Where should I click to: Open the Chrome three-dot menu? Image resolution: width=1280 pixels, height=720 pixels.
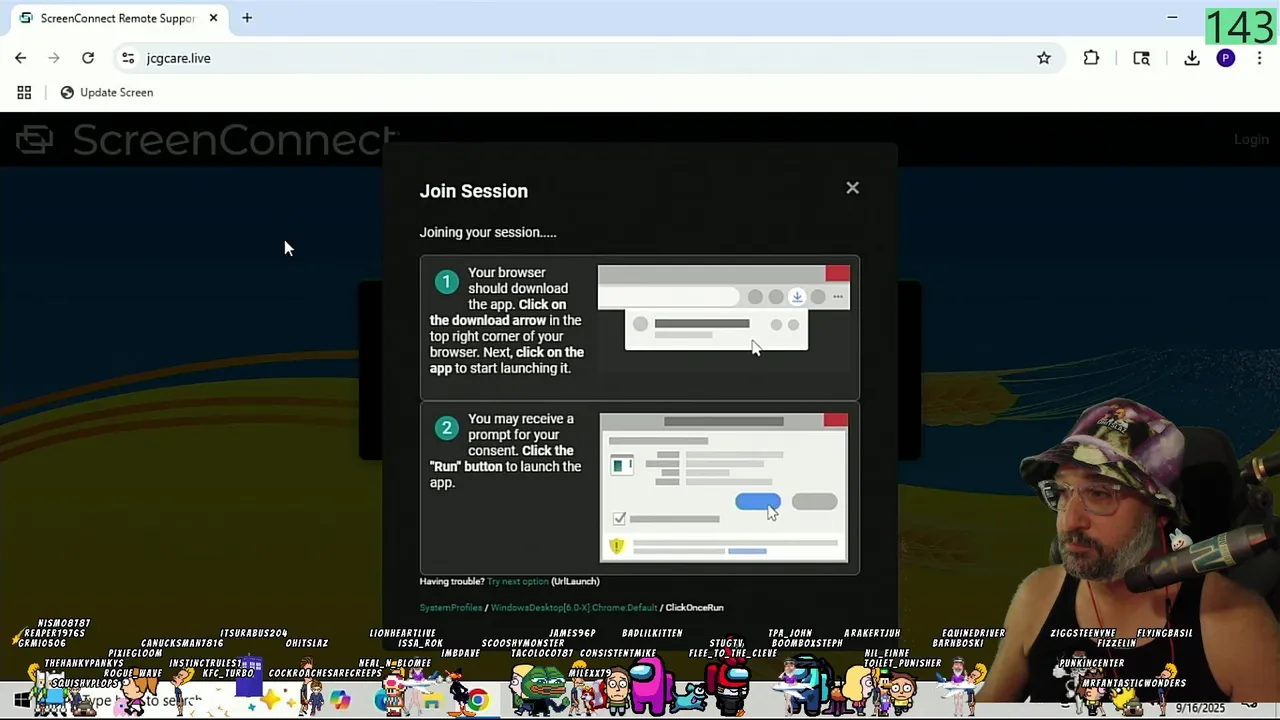(1259, 58)
